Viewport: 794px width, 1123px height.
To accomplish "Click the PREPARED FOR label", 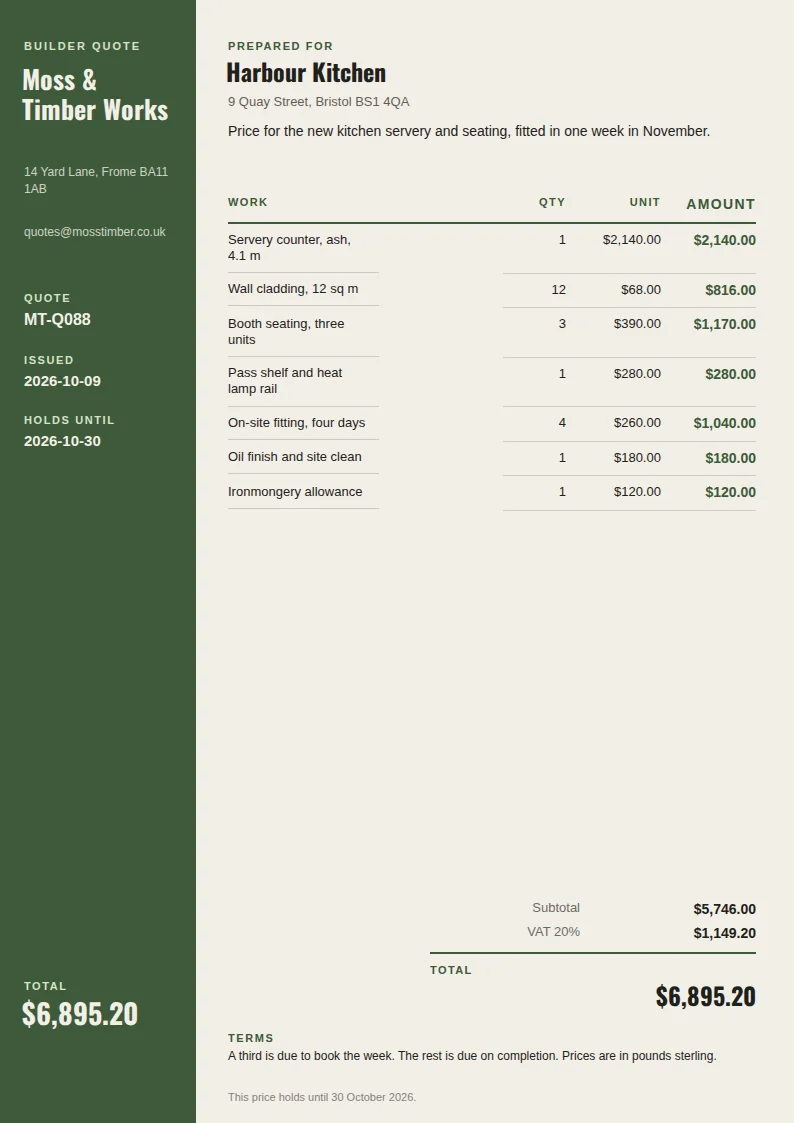I will pyautogui.click(x=281, y=46).
